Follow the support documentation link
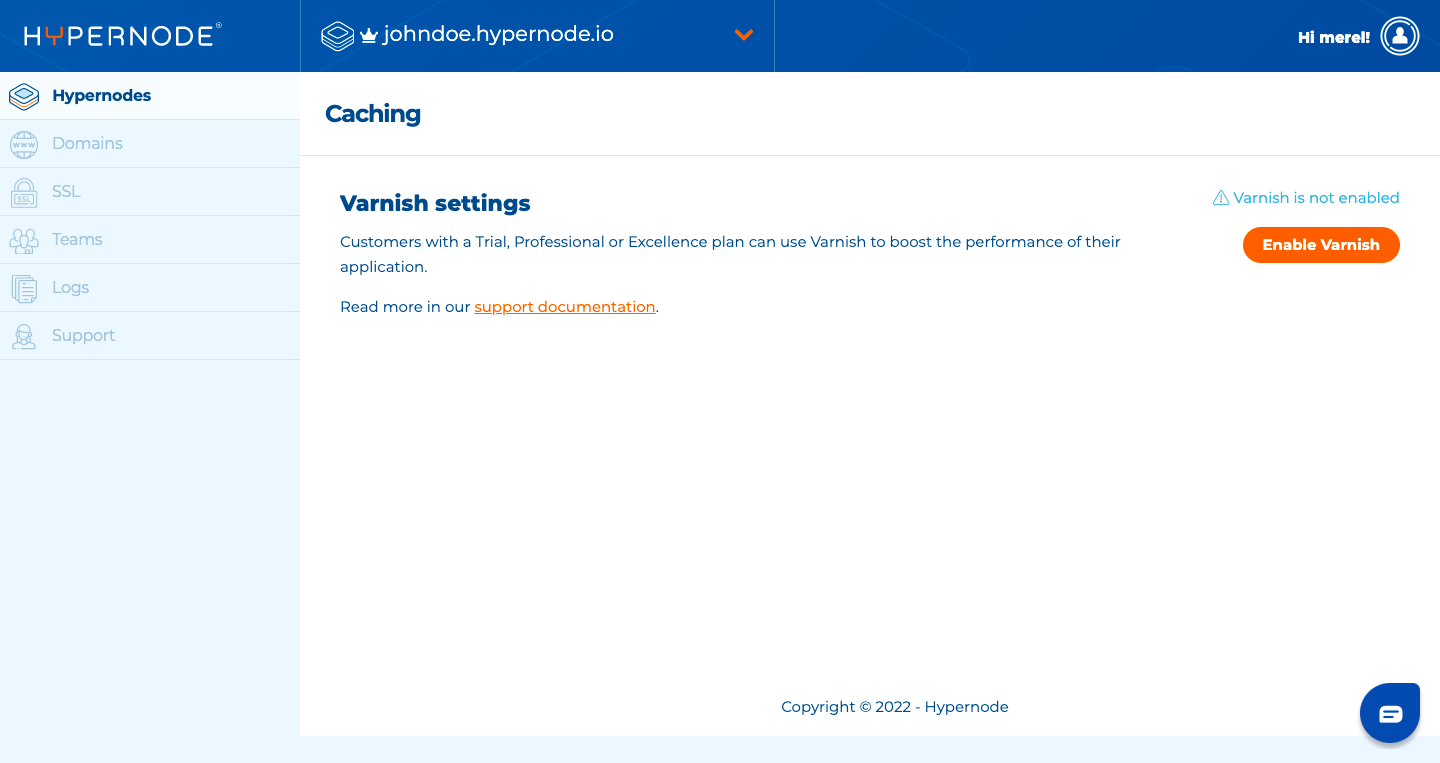 565,307
